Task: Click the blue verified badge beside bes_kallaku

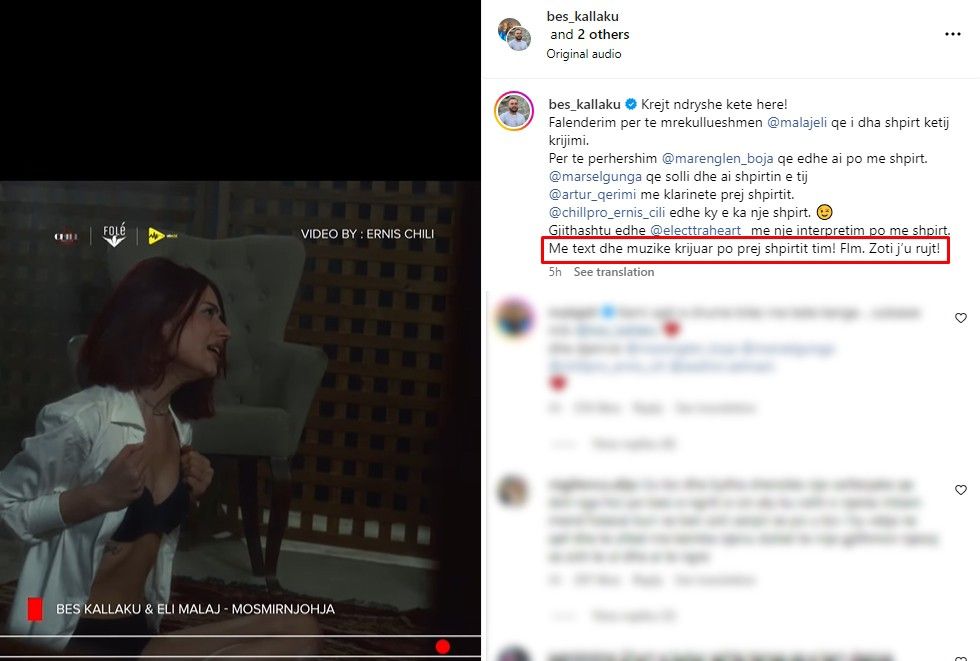Action: 631,104
